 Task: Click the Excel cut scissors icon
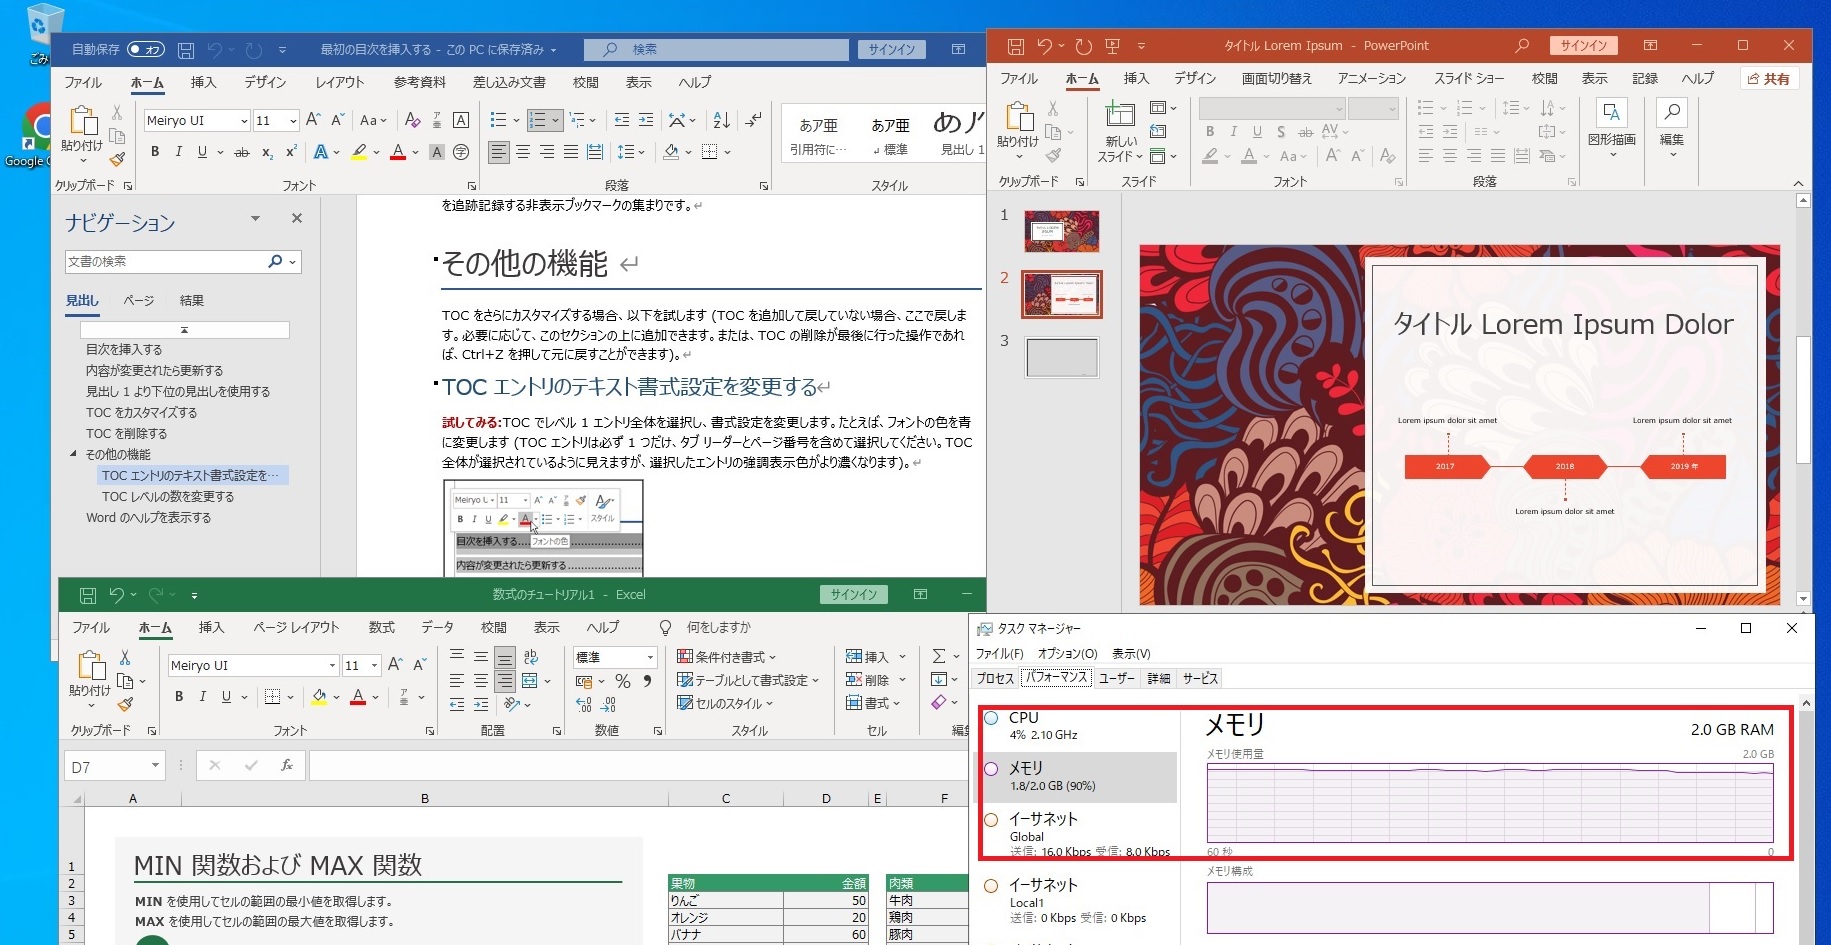(125, 657)
